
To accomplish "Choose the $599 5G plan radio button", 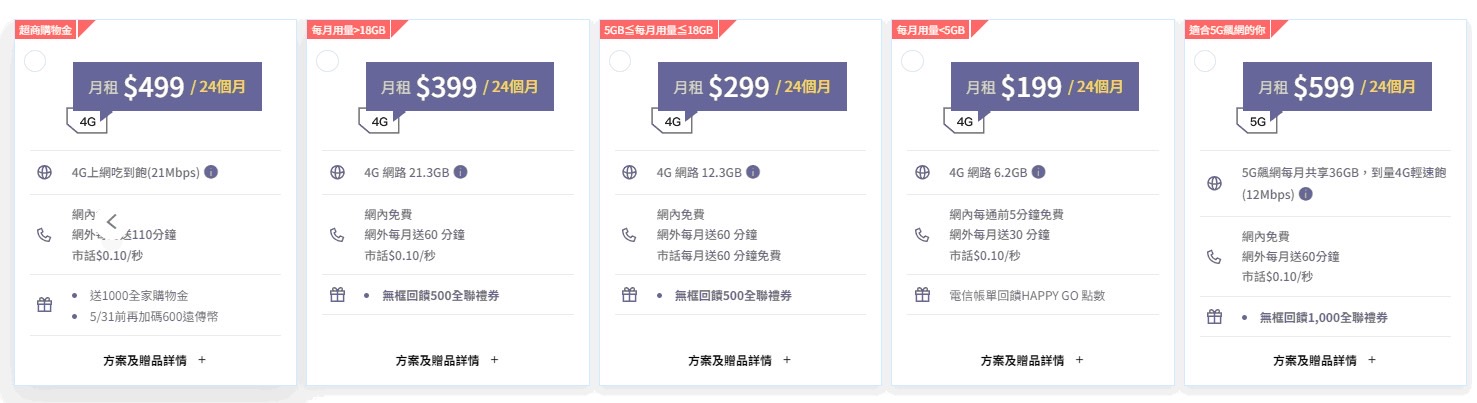I will coord(1205,61).
